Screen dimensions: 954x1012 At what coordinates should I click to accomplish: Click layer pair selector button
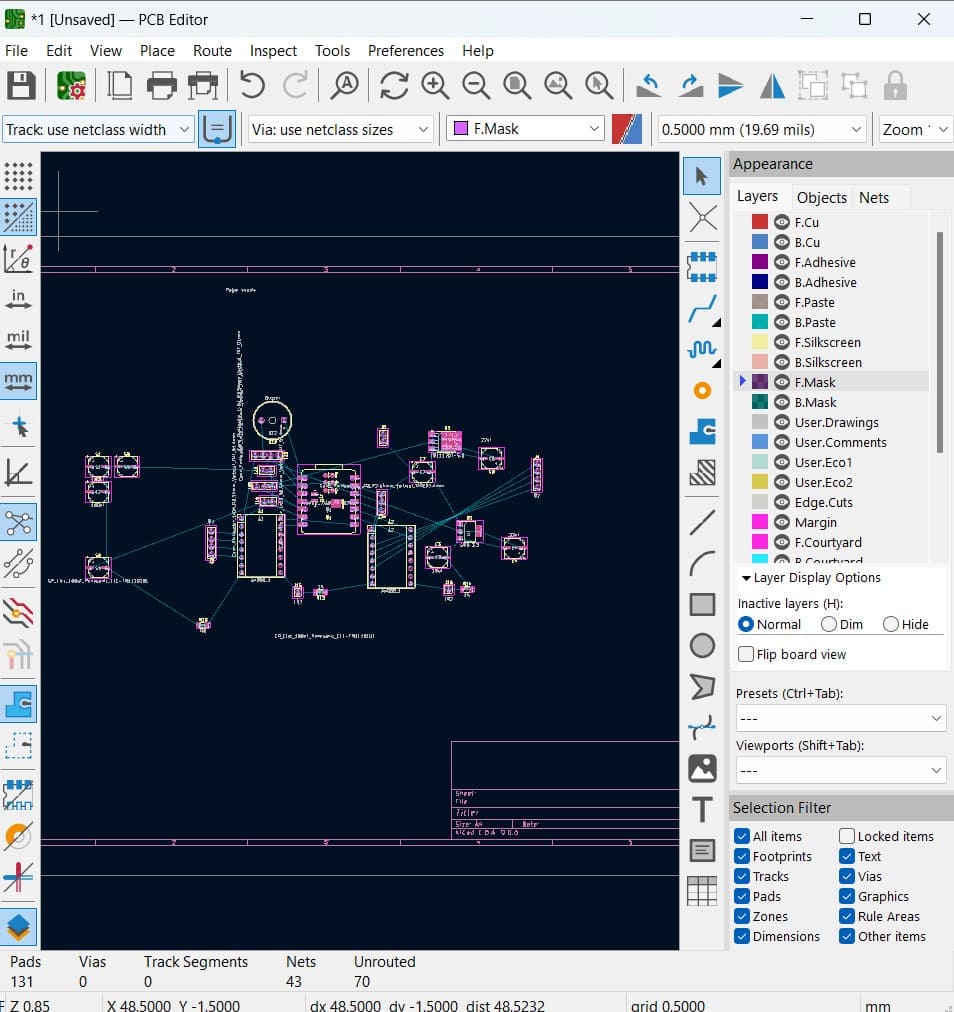627,129
